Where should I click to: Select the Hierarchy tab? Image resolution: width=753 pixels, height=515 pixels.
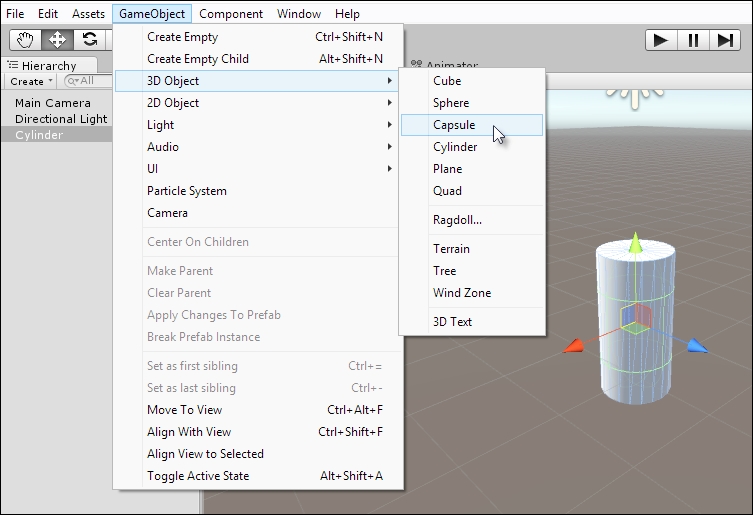(x=49, y=65)
